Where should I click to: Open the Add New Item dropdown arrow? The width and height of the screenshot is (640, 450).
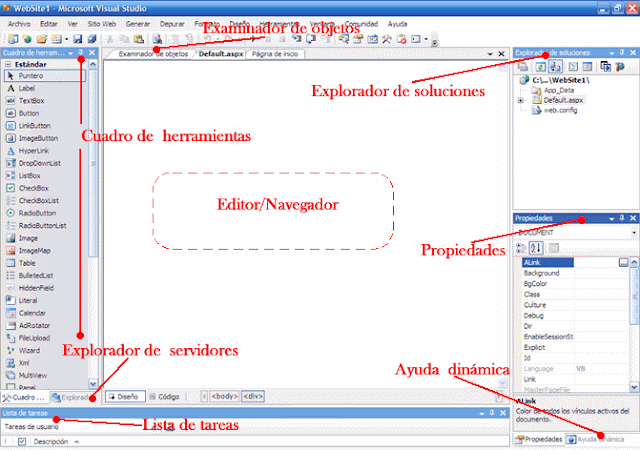click(66, 40)
